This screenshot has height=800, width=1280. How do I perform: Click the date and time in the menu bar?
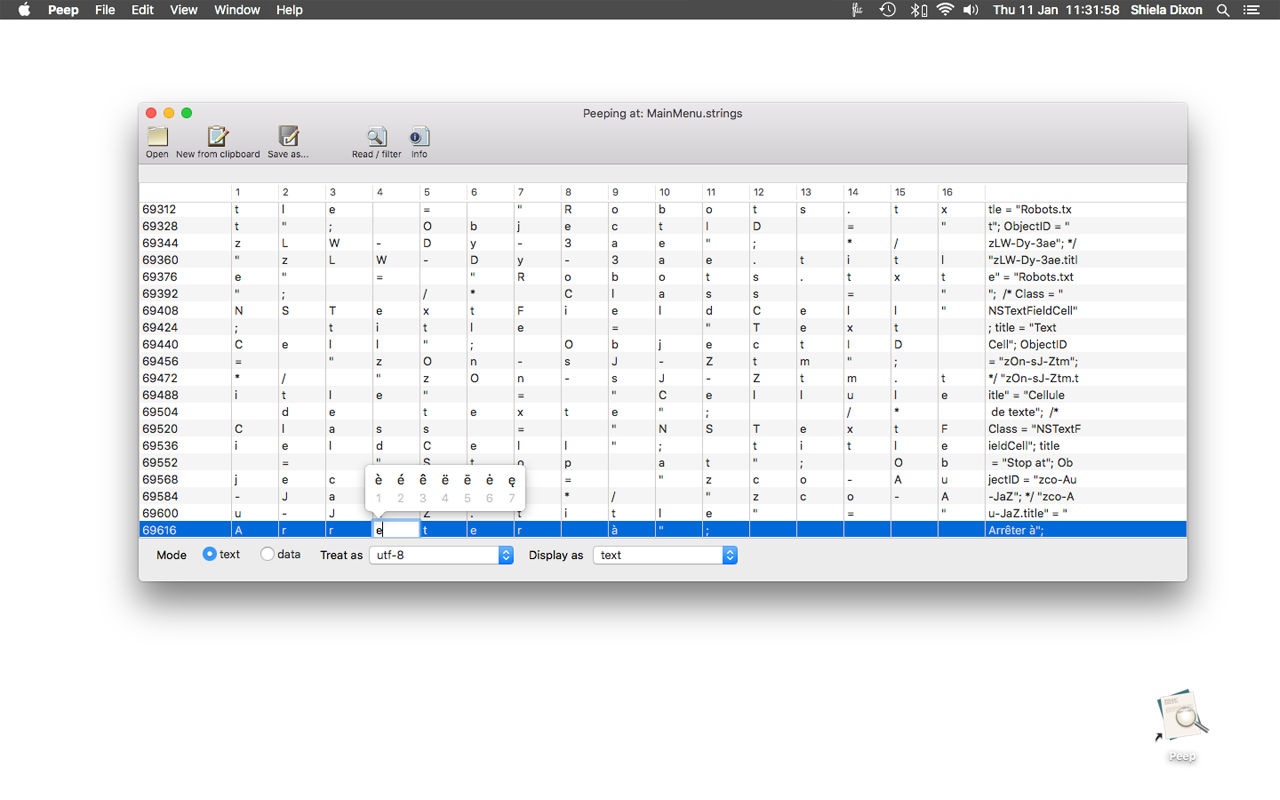(x=1055, y=10)
